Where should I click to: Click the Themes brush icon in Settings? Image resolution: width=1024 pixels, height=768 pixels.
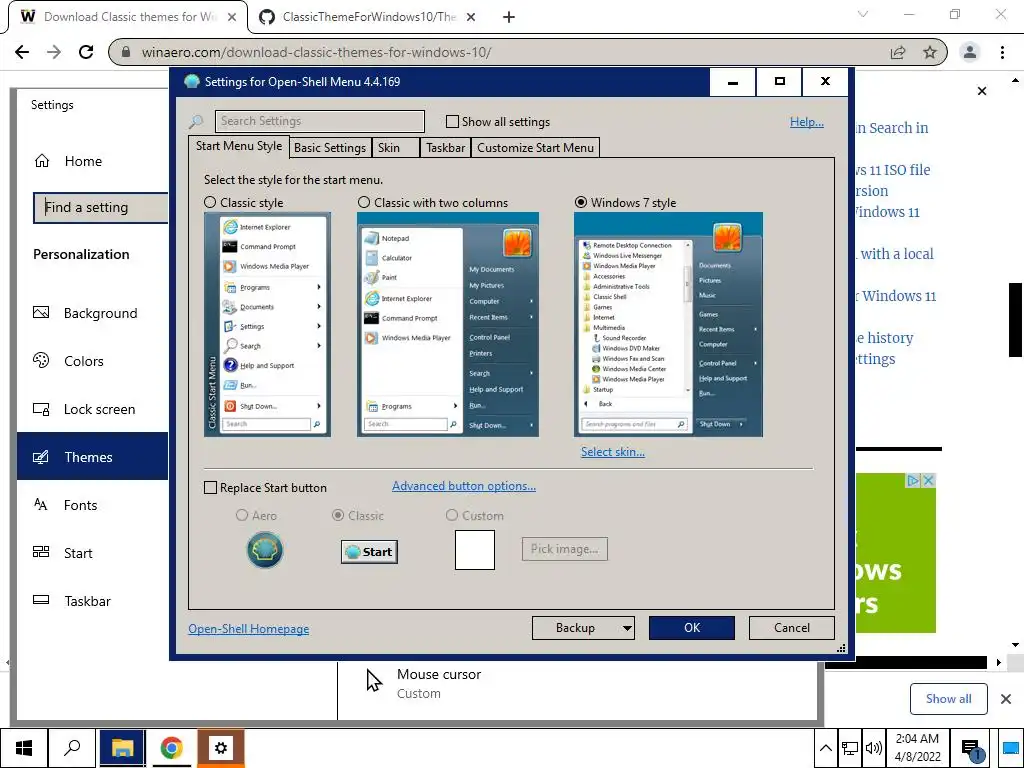pos(40,456)
